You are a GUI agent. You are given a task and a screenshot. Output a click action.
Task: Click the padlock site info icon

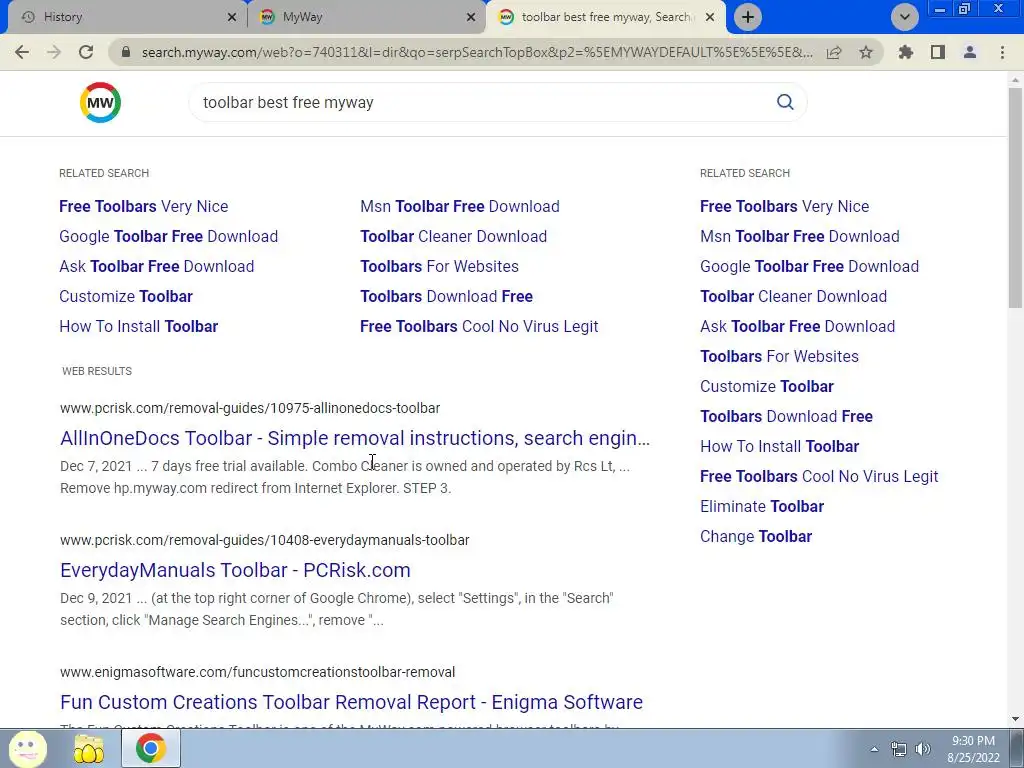(x=126, y=52)
